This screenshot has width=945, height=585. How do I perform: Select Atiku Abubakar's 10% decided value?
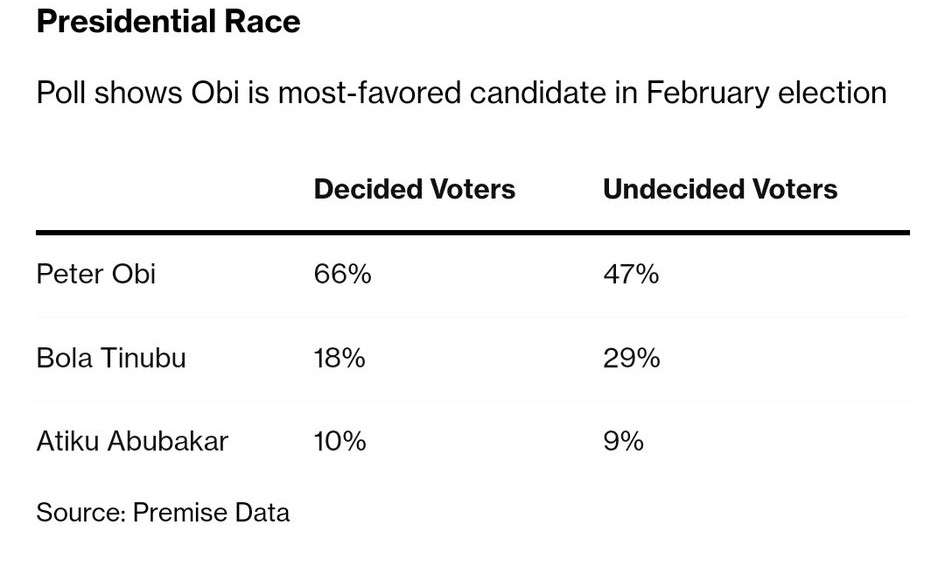coord(340,441)
